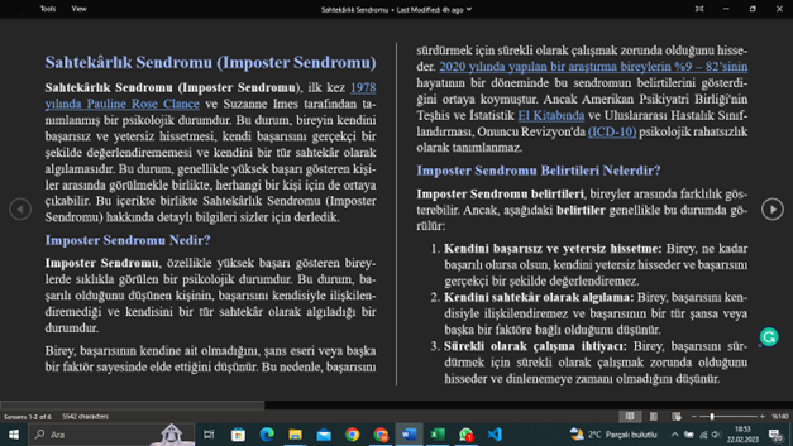This screenshot has width=793, height=446.
Task: Switch to Word taskbar icon
Action: tap(409, 434)
